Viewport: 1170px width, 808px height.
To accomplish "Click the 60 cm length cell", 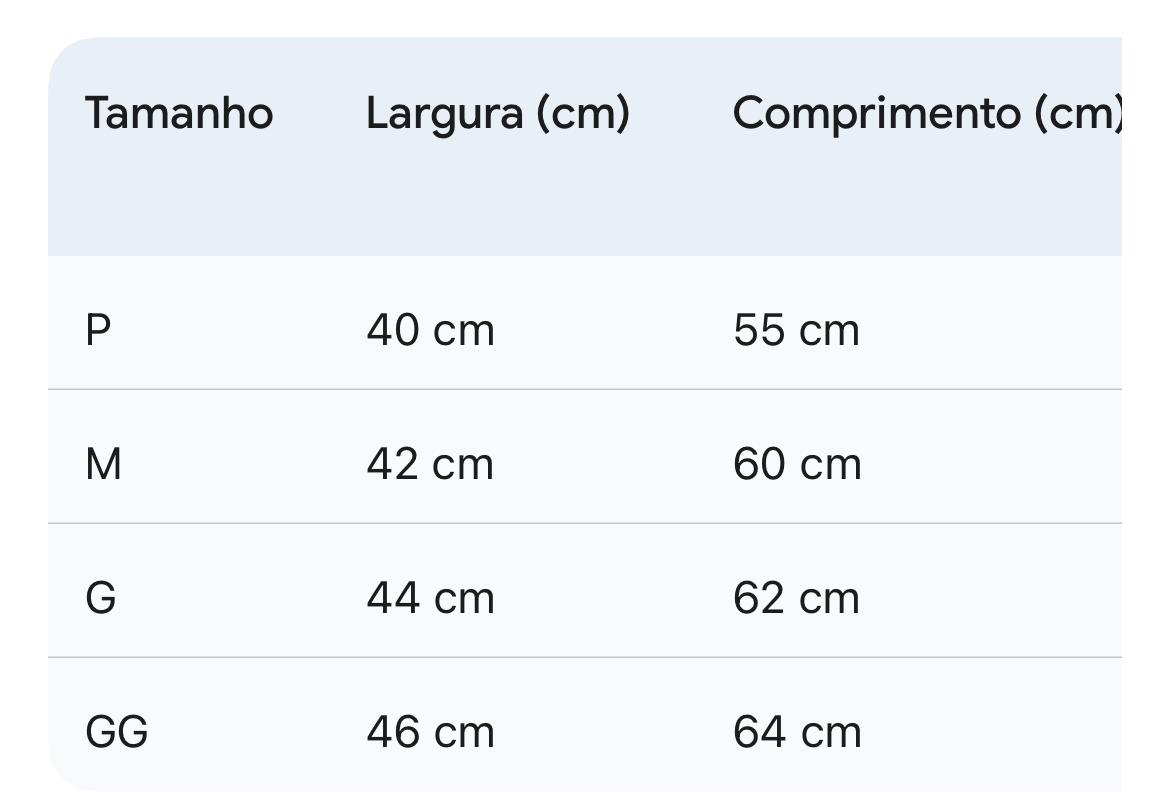I will [797, 464].
